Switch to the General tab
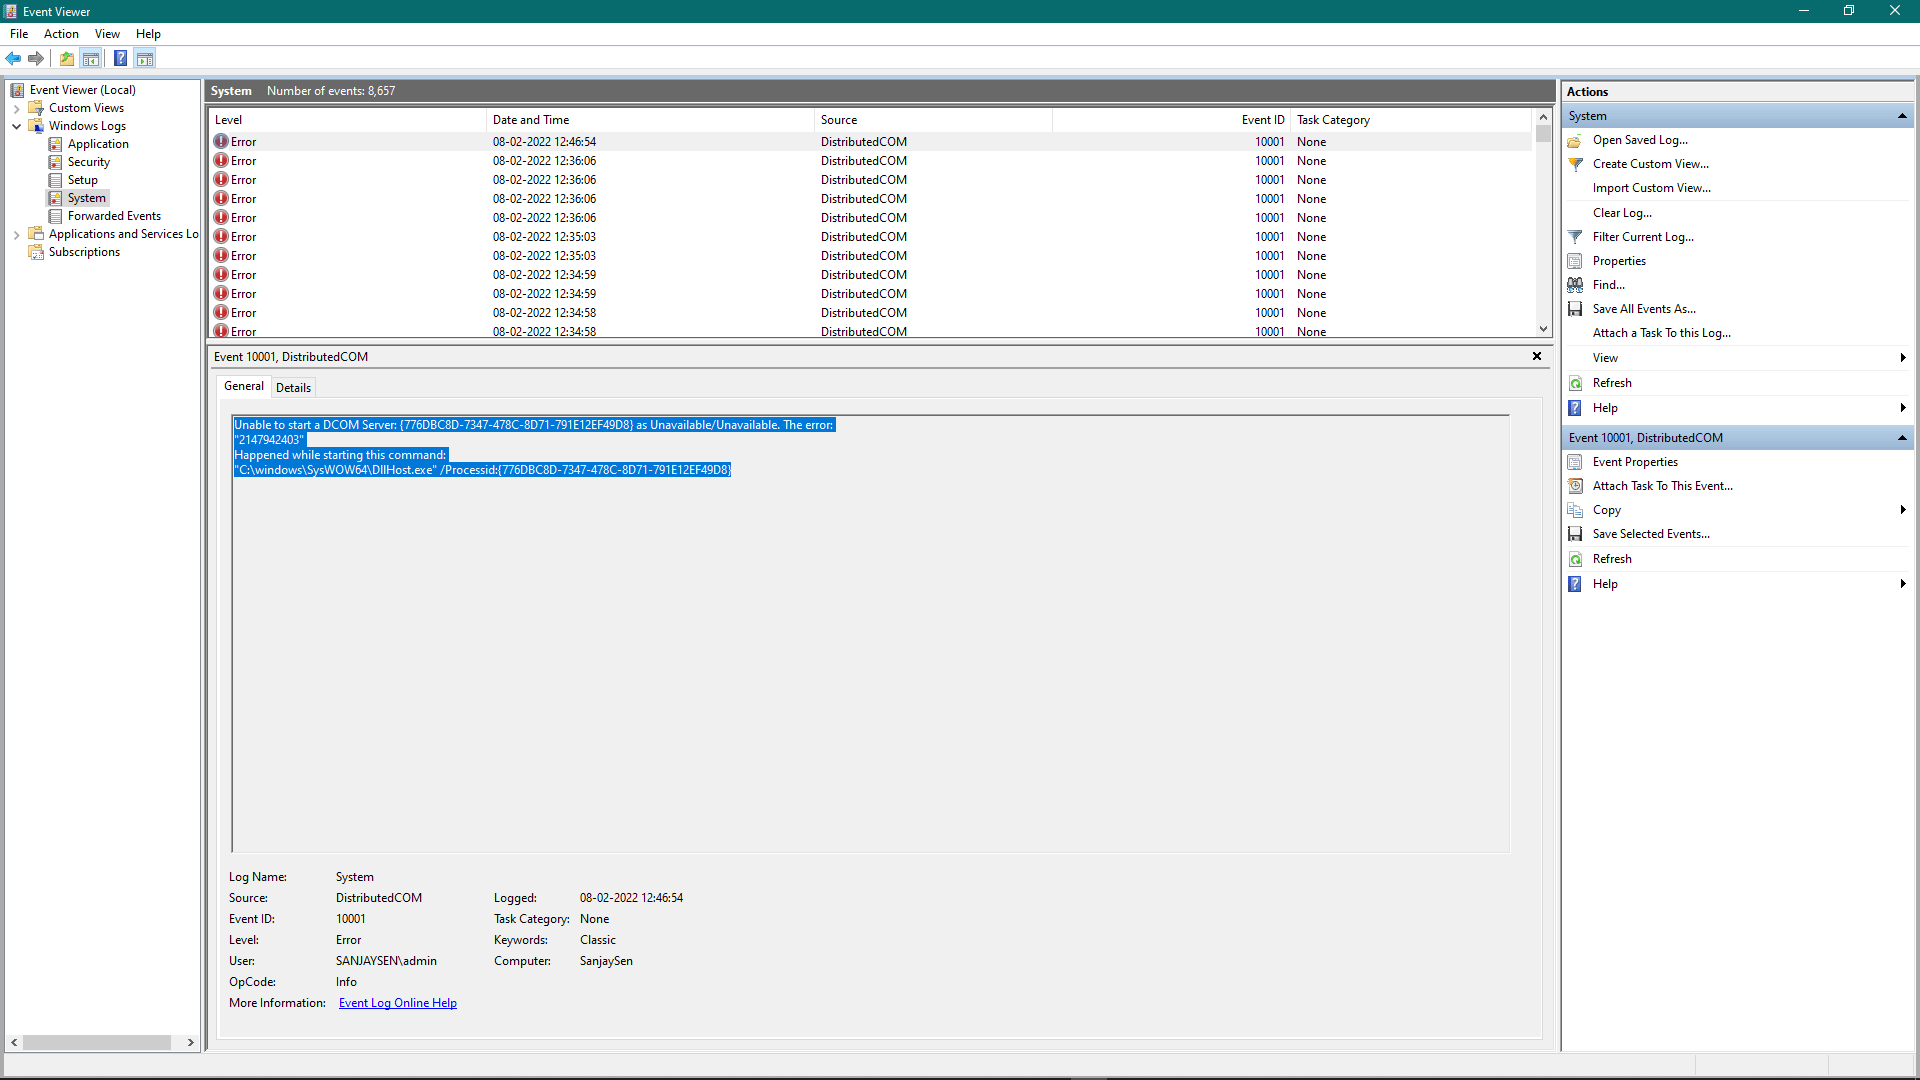Viewport: 1920px width, 1080px height. coord(244,386)
